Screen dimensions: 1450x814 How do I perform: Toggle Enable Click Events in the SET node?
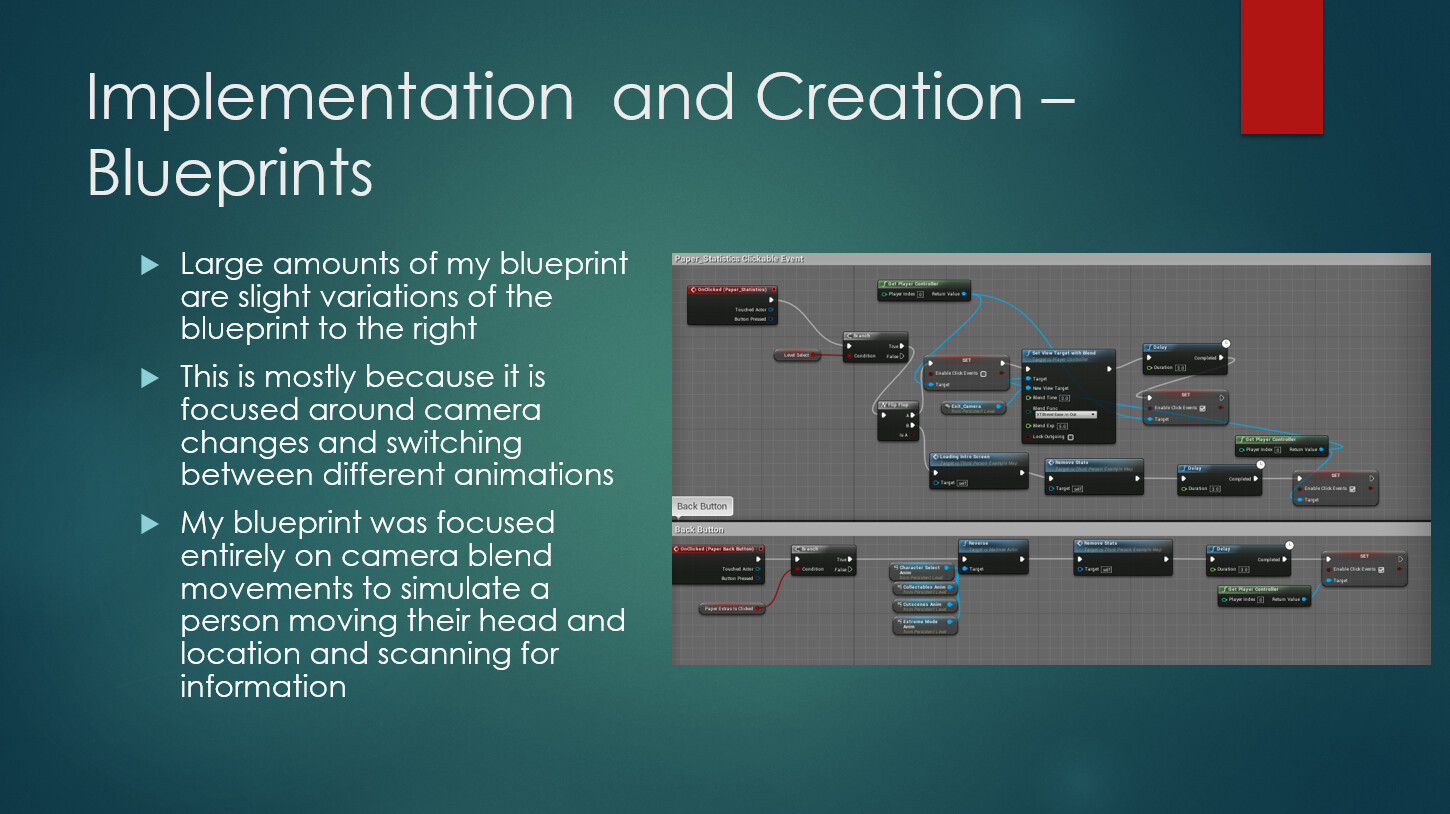coord(983,373)
